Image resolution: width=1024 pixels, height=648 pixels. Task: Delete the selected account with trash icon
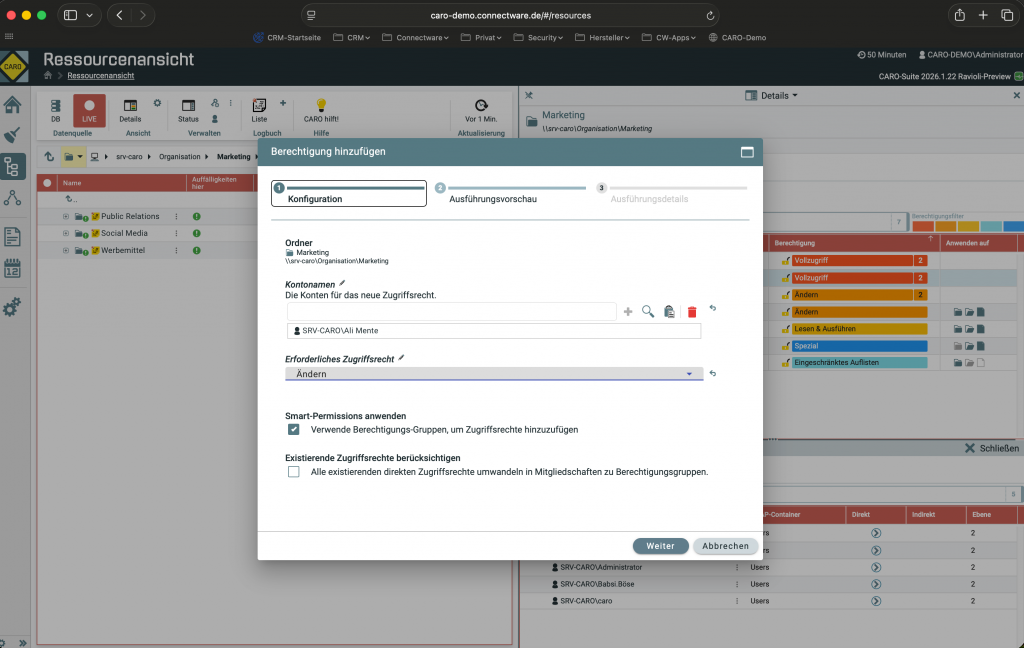690,311
